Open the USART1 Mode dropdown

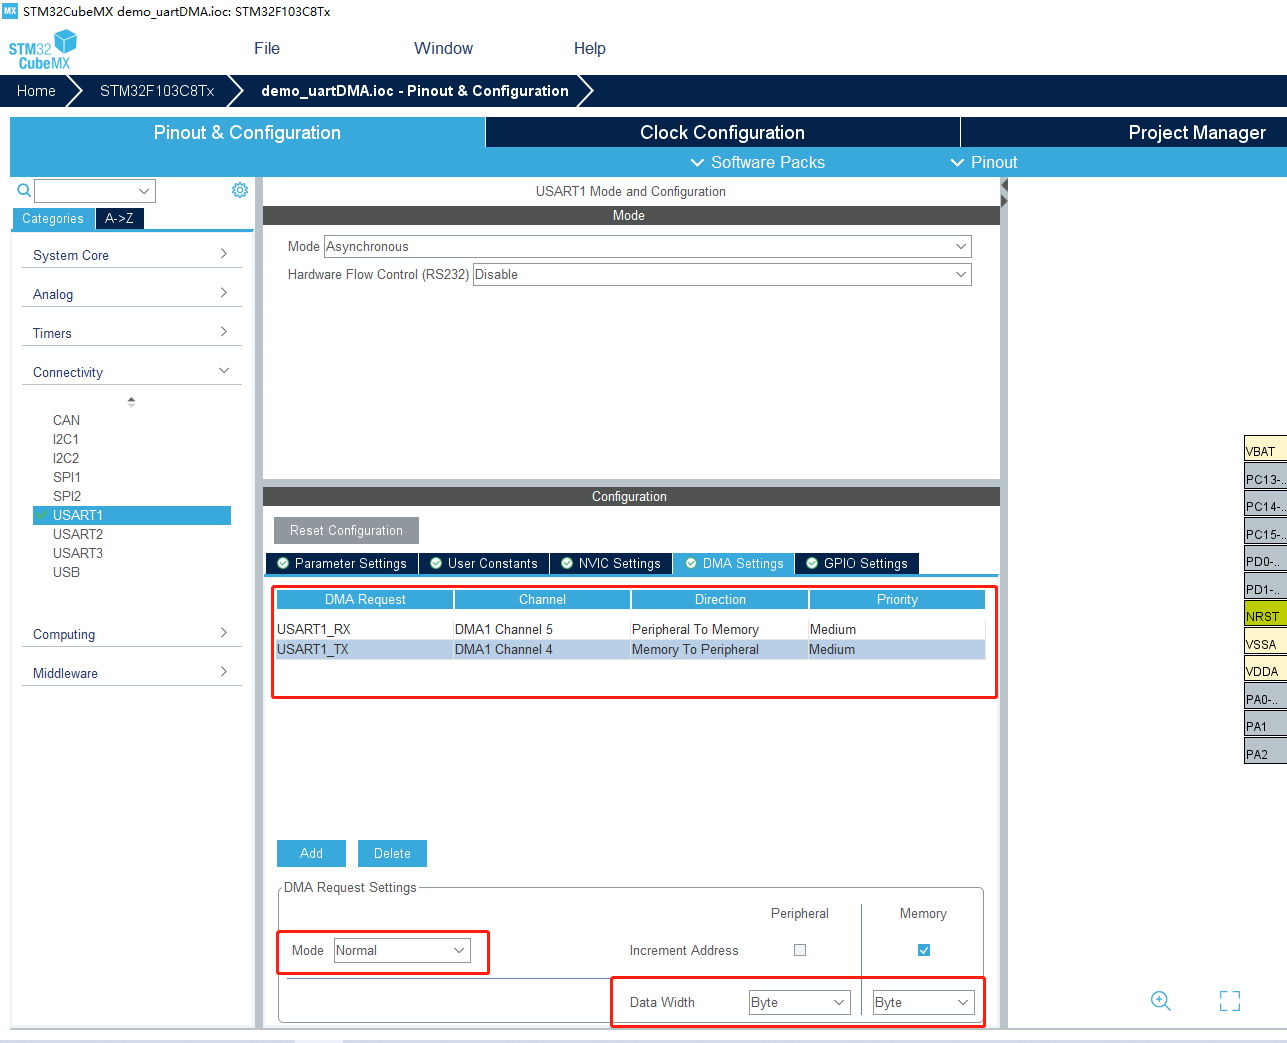(647, 246)
